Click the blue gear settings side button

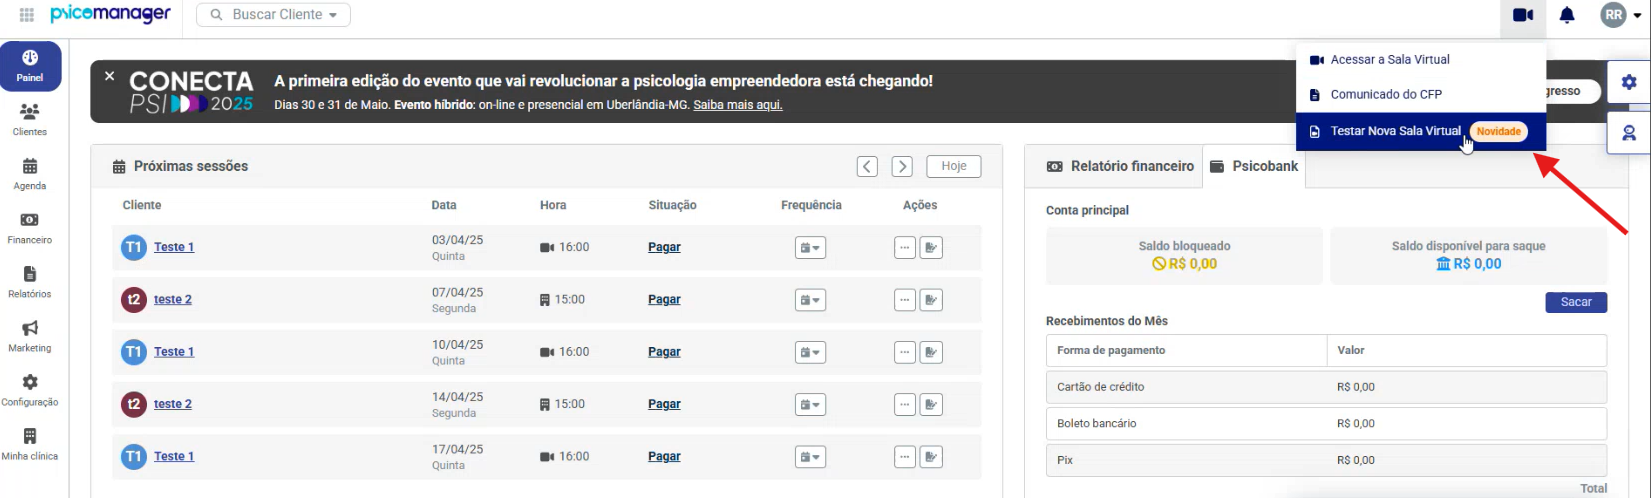coord(1629,82)
